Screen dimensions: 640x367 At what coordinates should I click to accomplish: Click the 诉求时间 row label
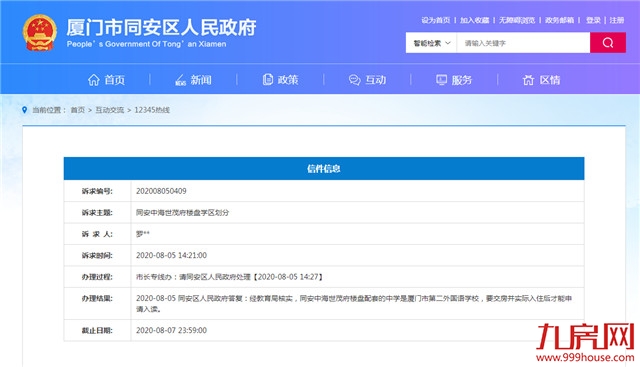pos(97,256)
